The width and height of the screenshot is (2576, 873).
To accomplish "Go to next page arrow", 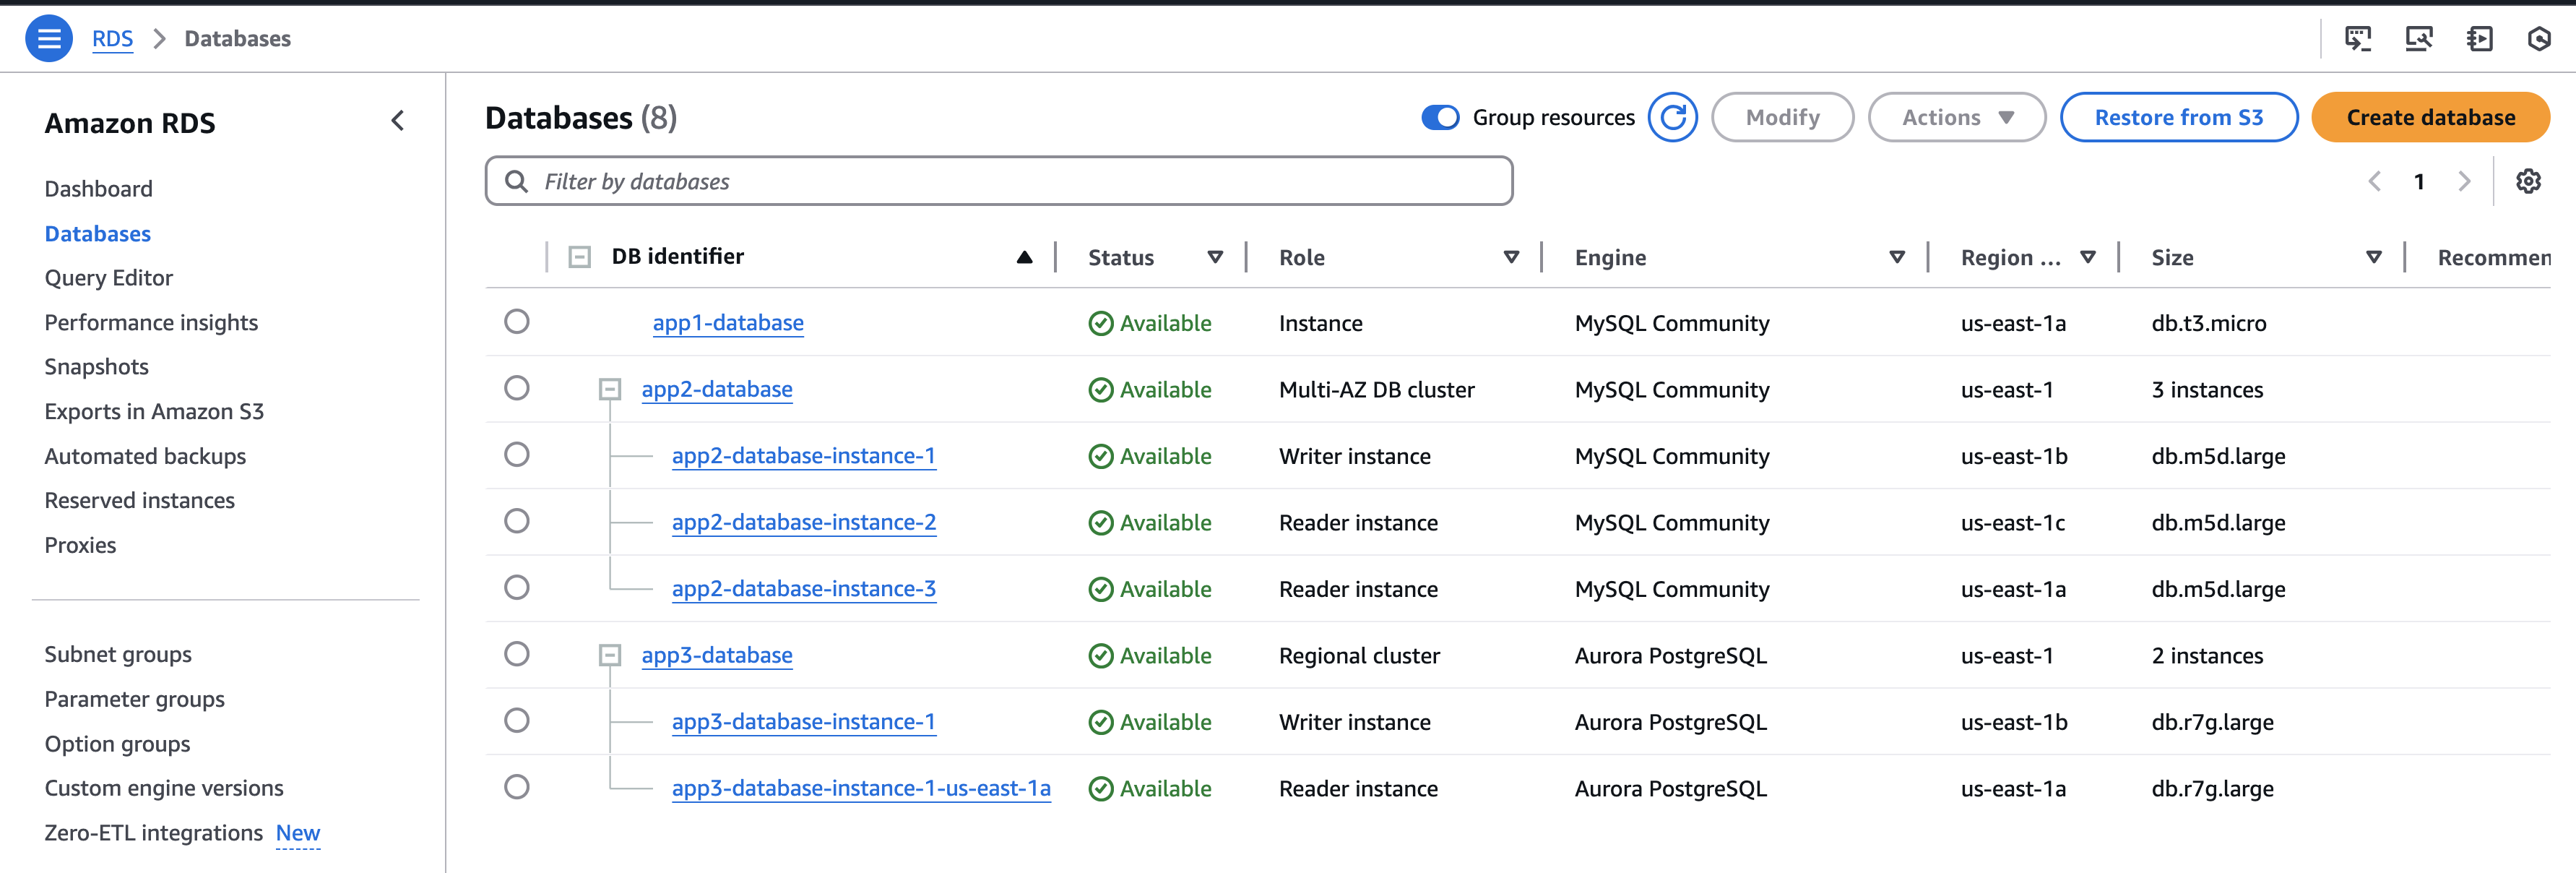I will (2464, 181).
